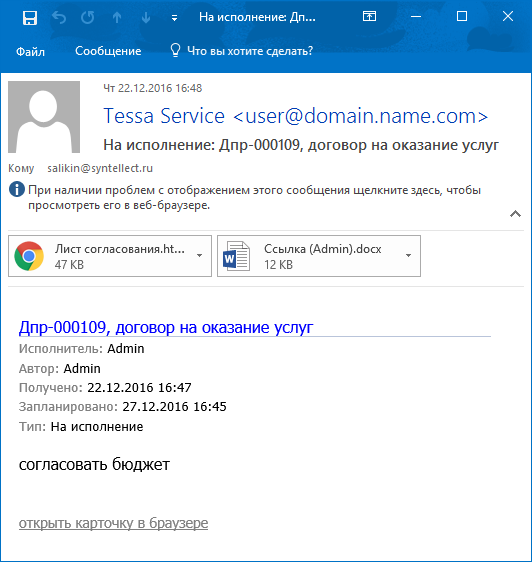Click the Undo arrow icon
Image resolution: width=532 pixels, height=562 pixels.
(x=59, y=17)
